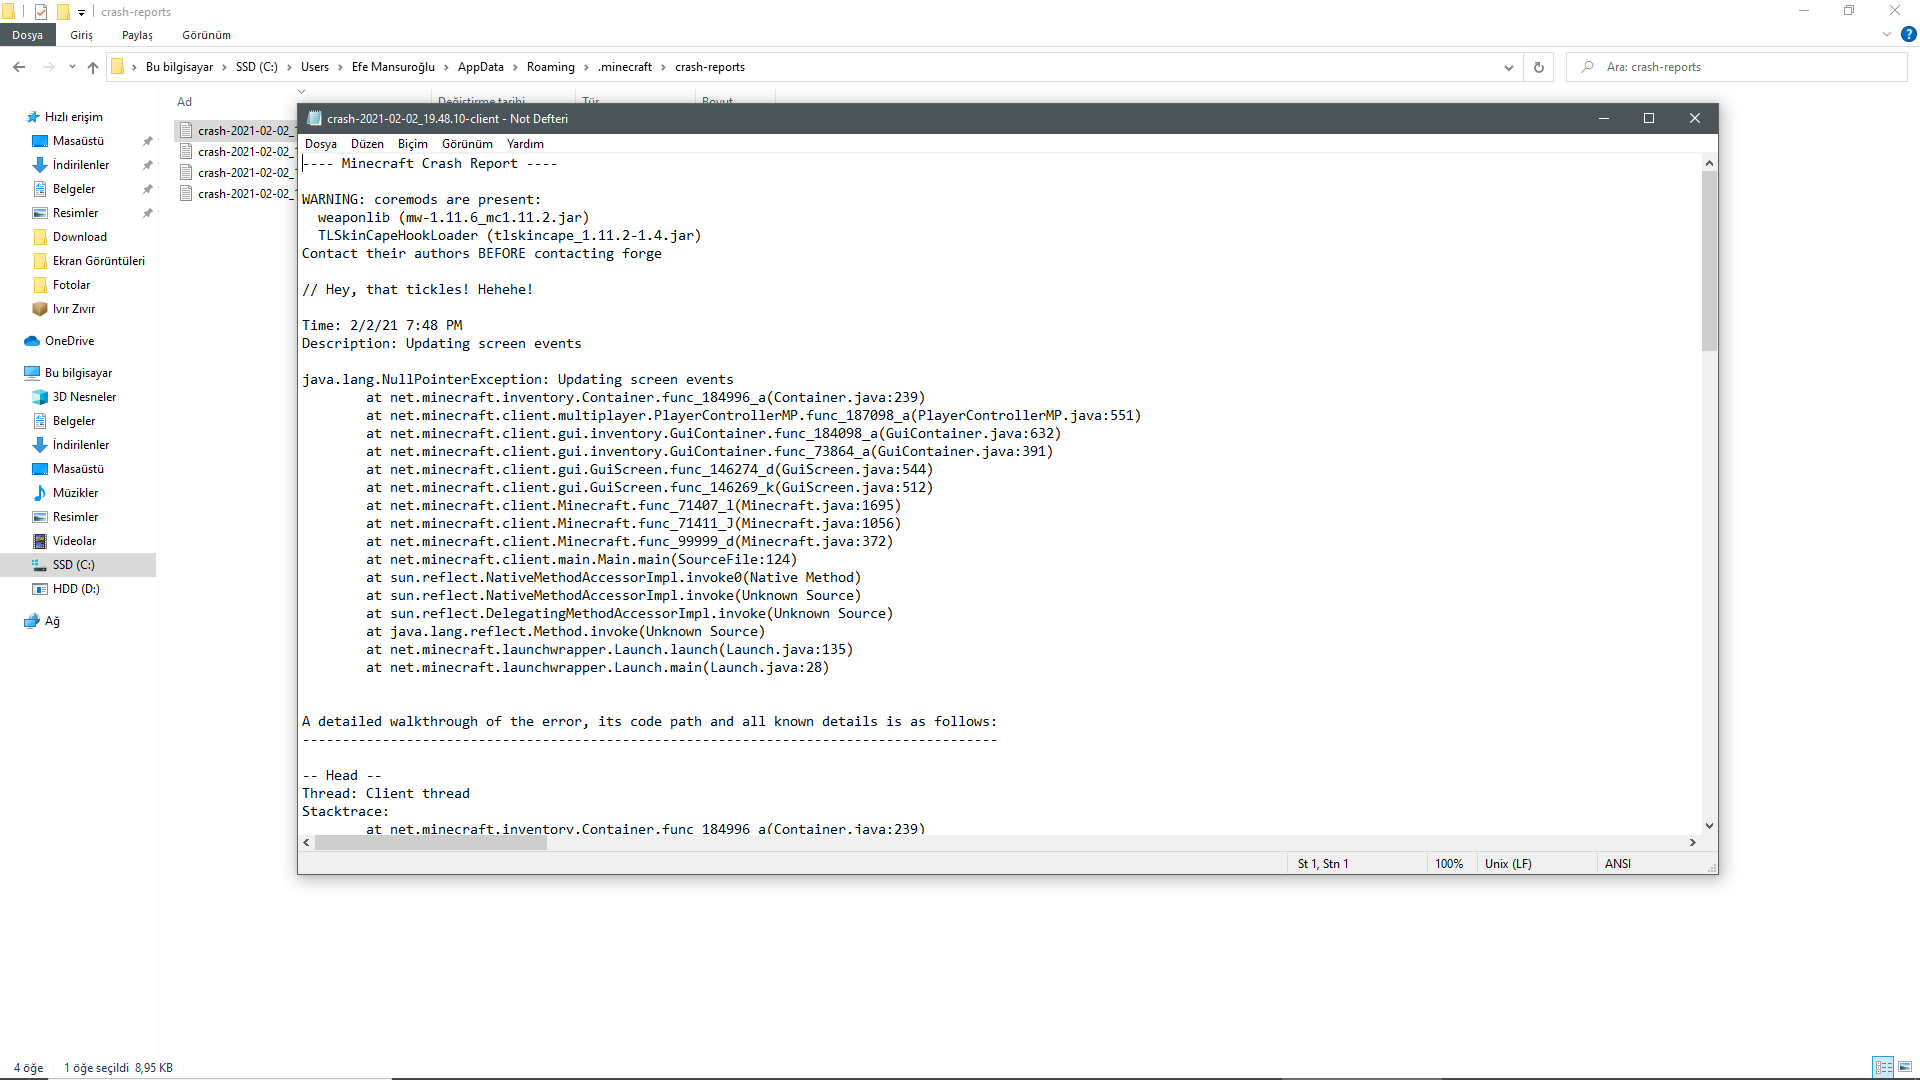Screen dimensions: 1920x1080
Task: Open Explorer help icon
Action: [x=1909, y=35]
